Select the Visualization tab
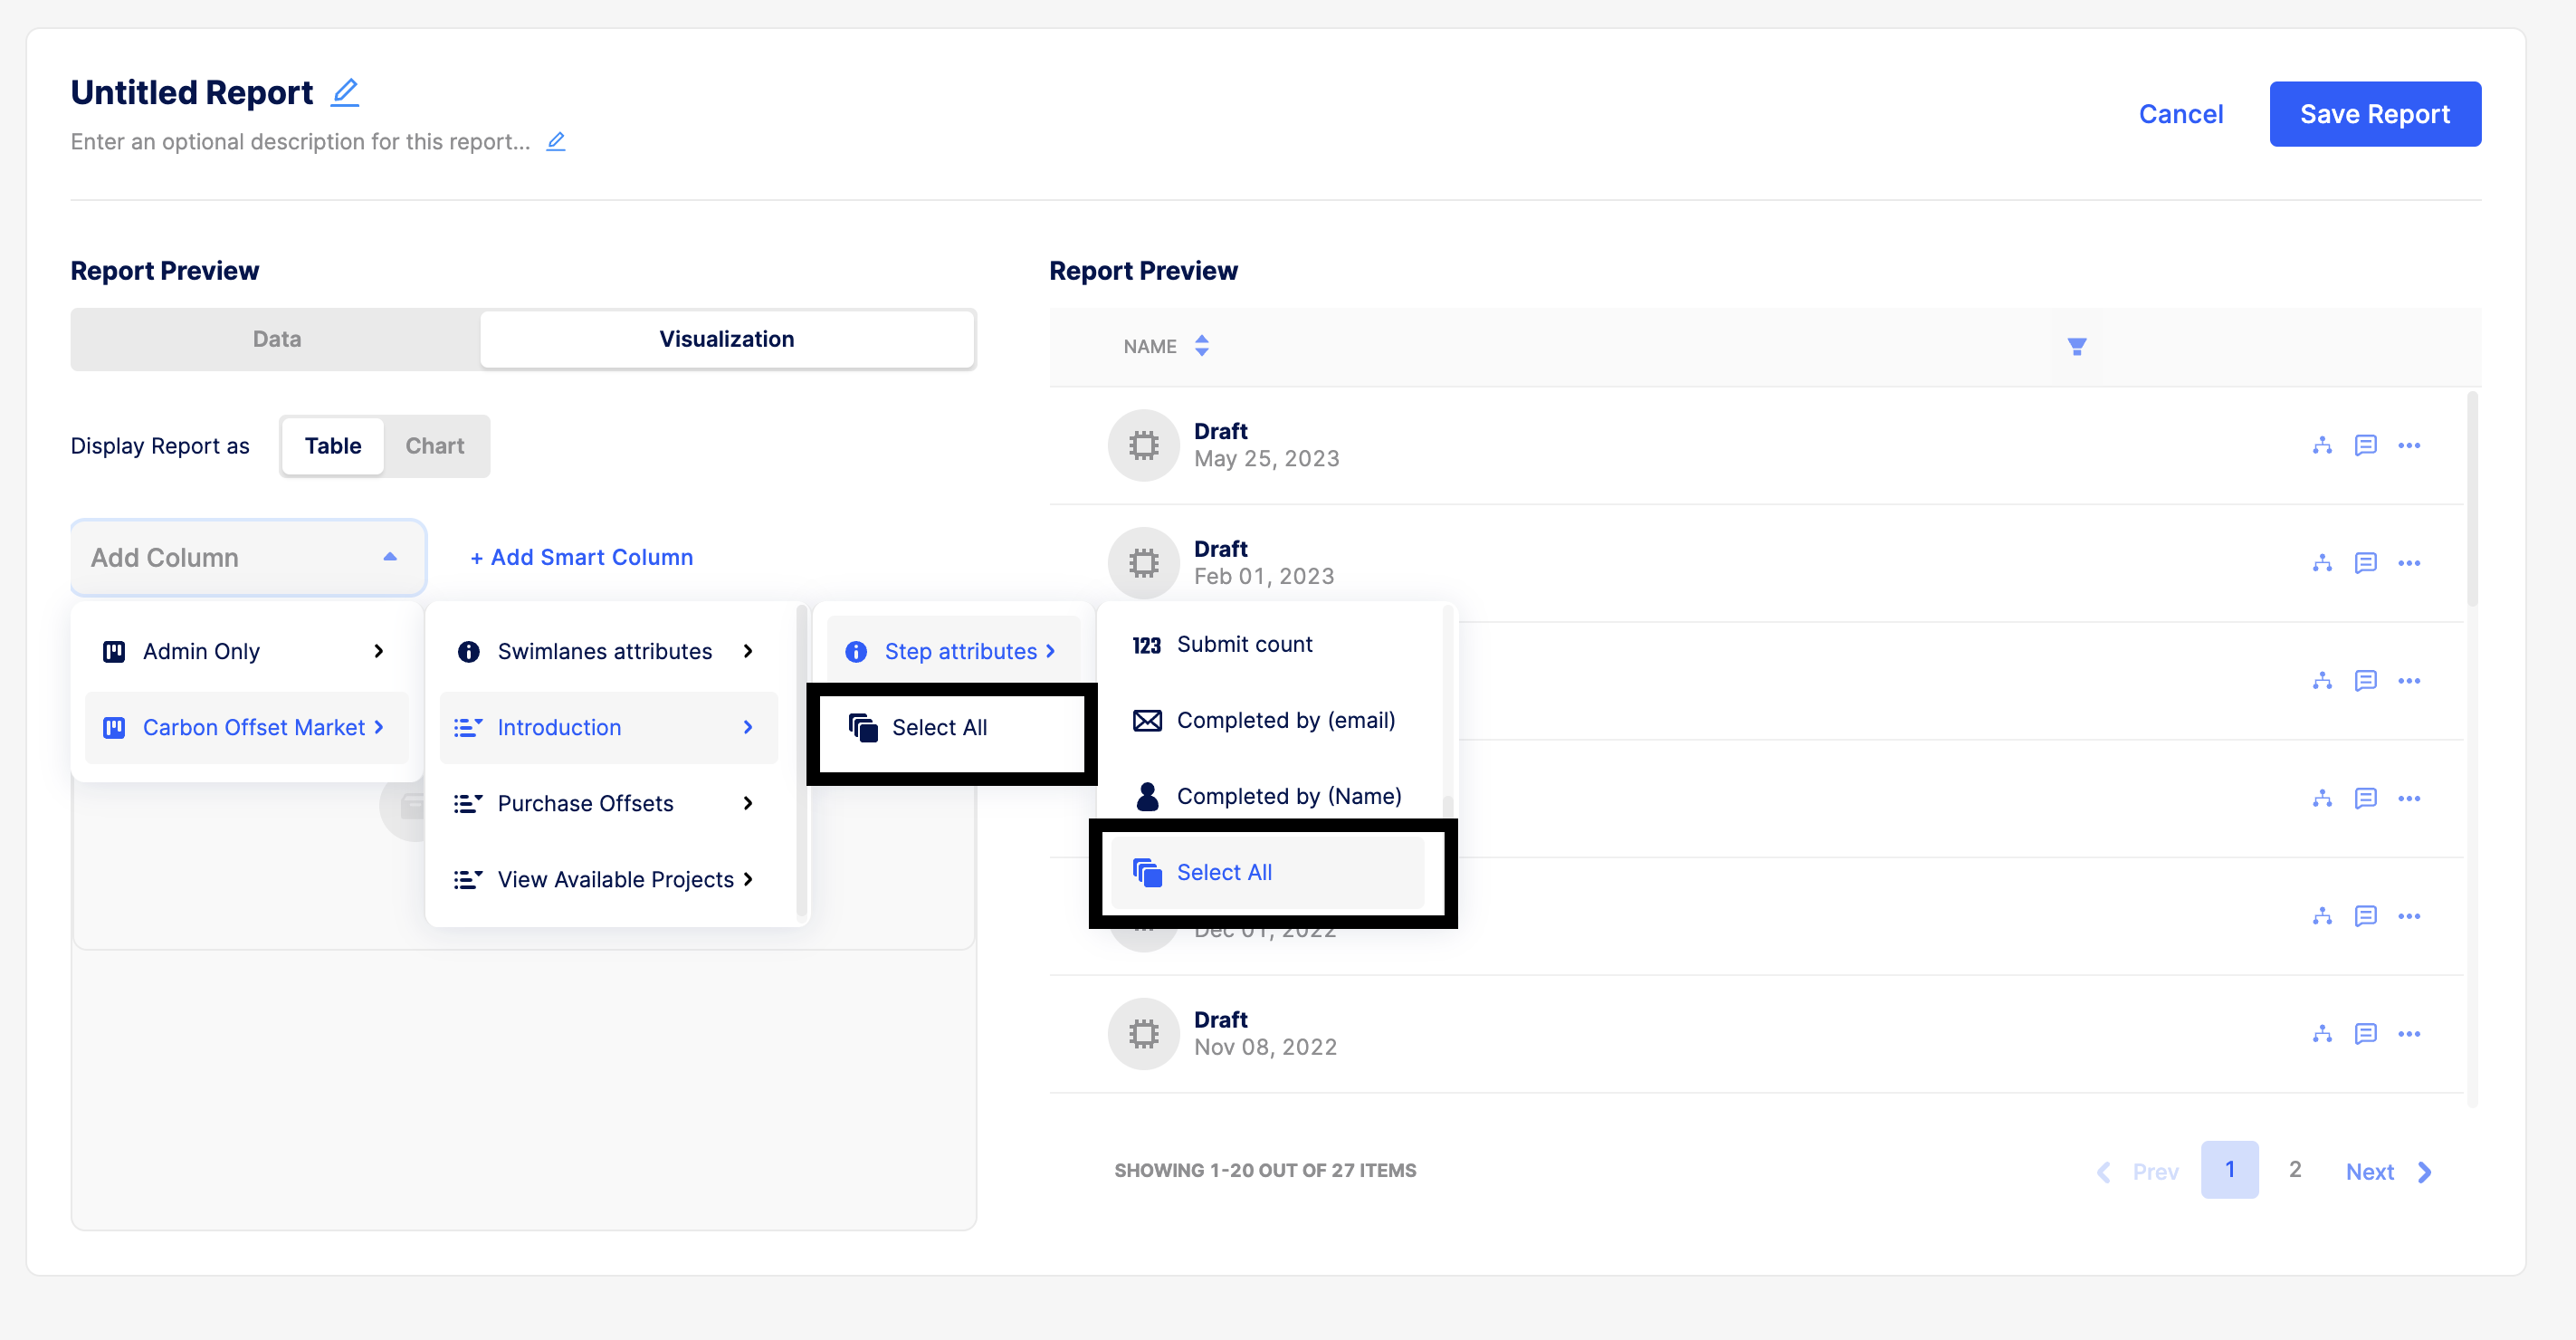The width and height of the screenshot is (2576, 1340). click(726, 339)
